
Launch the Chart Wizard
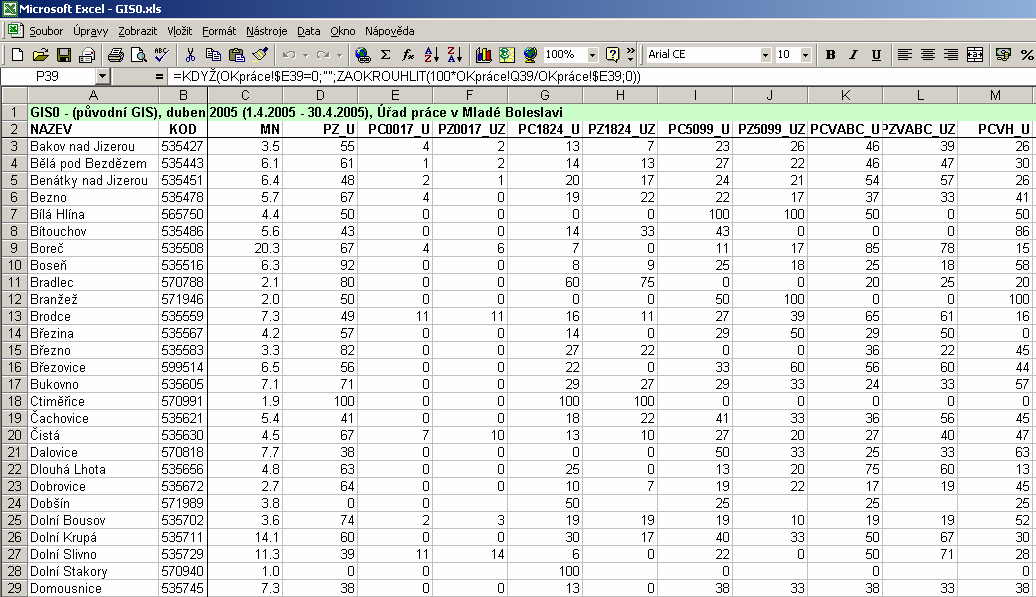(484, 55)
